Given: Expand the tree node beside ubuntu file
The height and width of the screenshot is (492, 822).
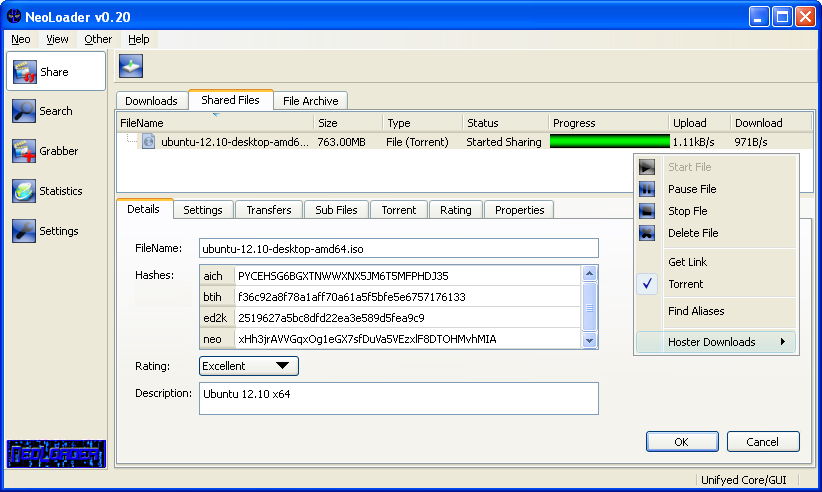Looking at the screenshot, I should click(131, 140).
